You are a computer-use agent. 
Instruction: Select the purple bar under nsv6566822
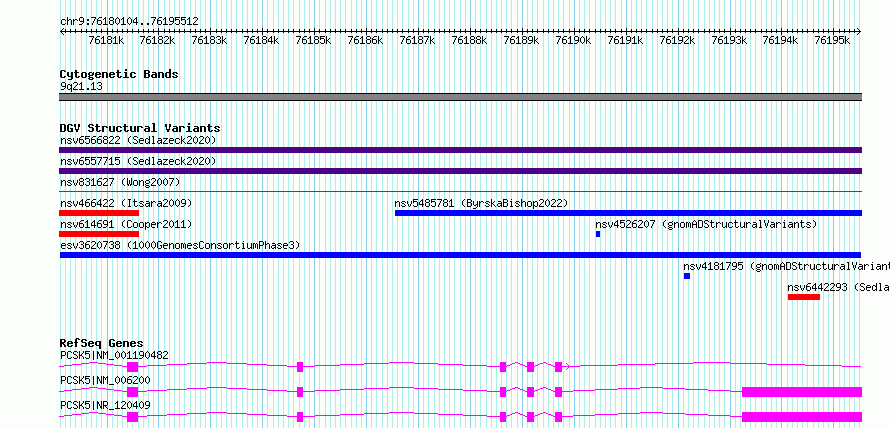(460, 150)
